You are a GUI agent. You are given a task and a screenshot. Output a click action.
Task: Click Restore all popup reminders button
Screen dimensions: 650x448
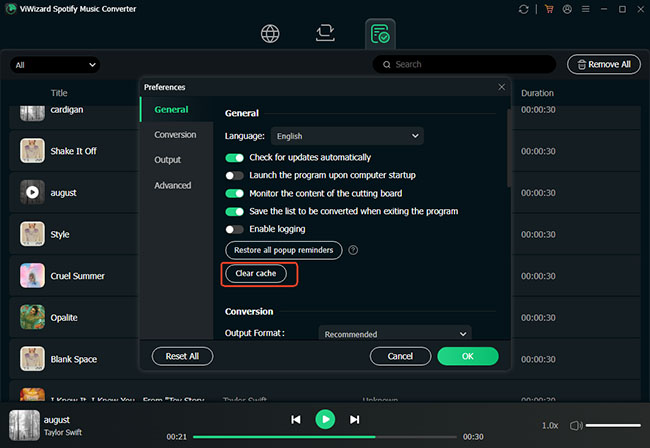tap(284, 250)
